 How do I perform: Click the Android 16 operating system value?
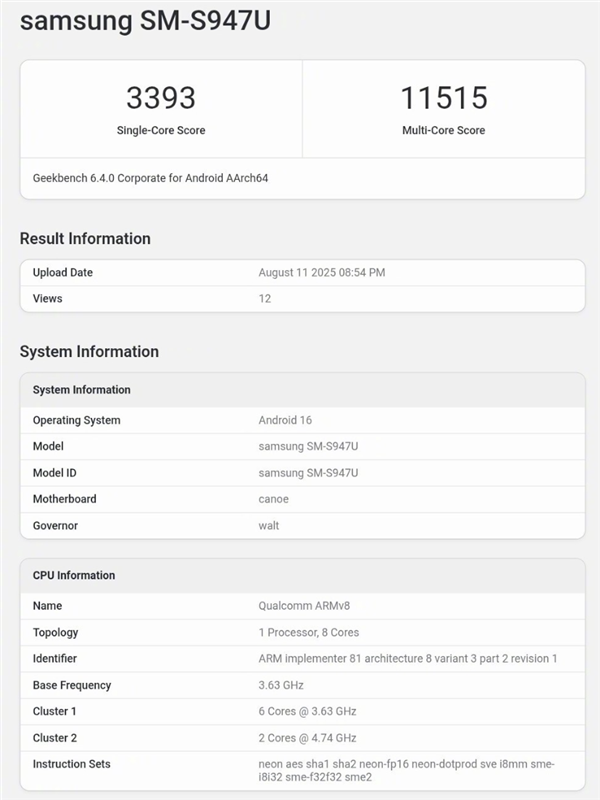[285, 420]
